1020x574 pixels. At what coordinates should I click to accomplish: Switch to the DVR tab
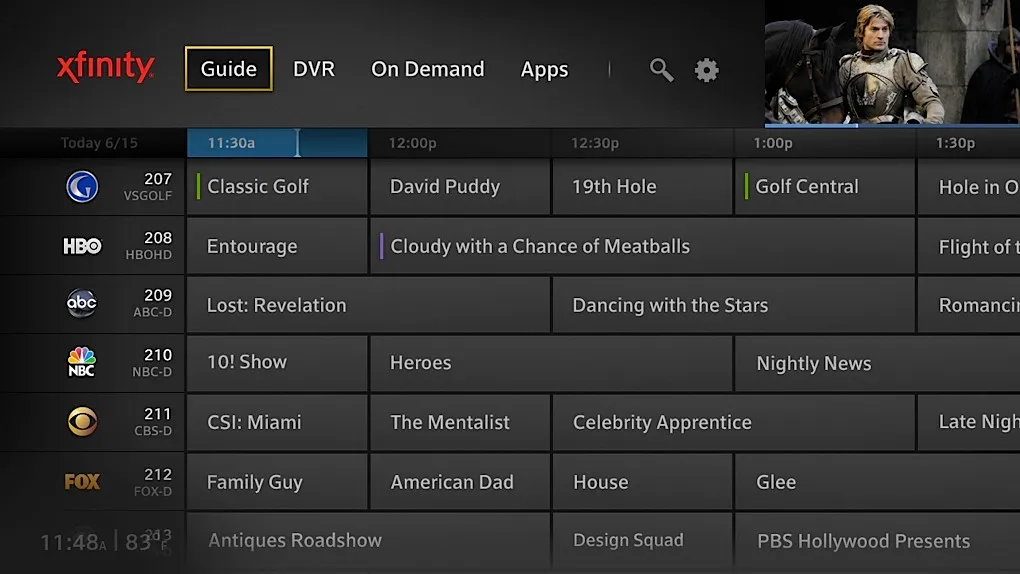point(314,69)
